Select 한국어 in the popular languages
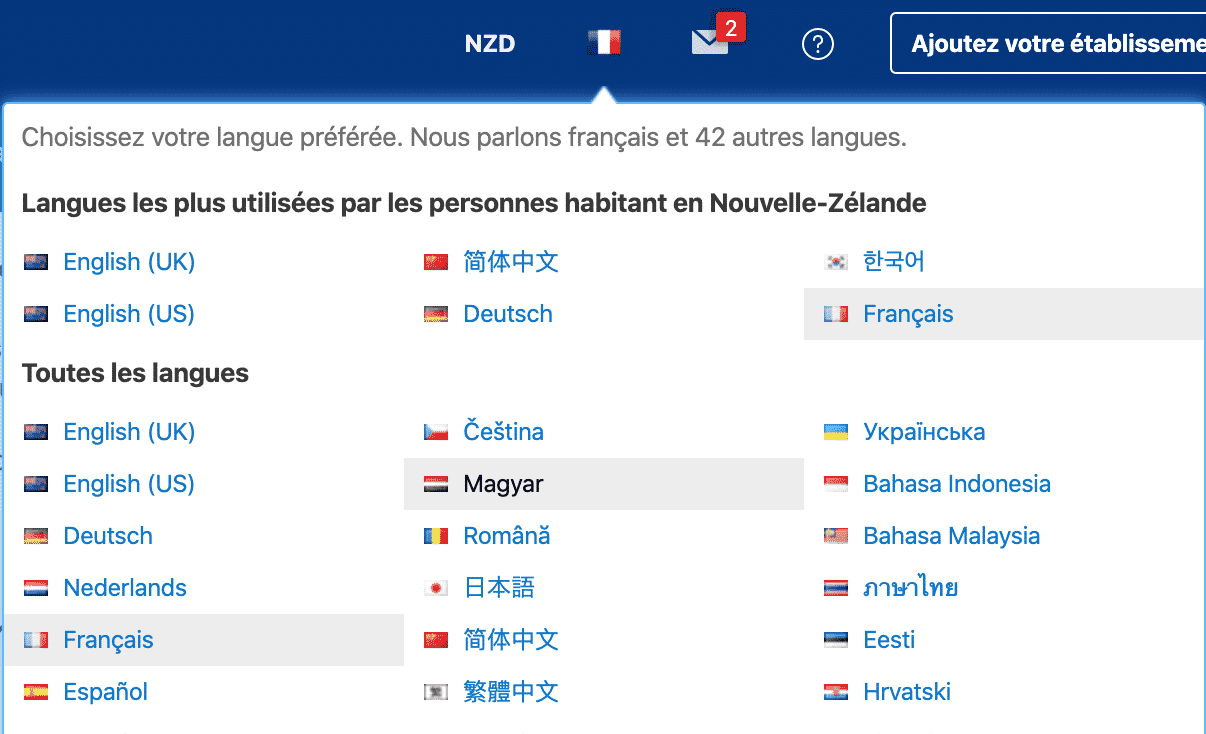Image resolution: width=1206 pixels, height=734 pixels. (x=893, y=262)
